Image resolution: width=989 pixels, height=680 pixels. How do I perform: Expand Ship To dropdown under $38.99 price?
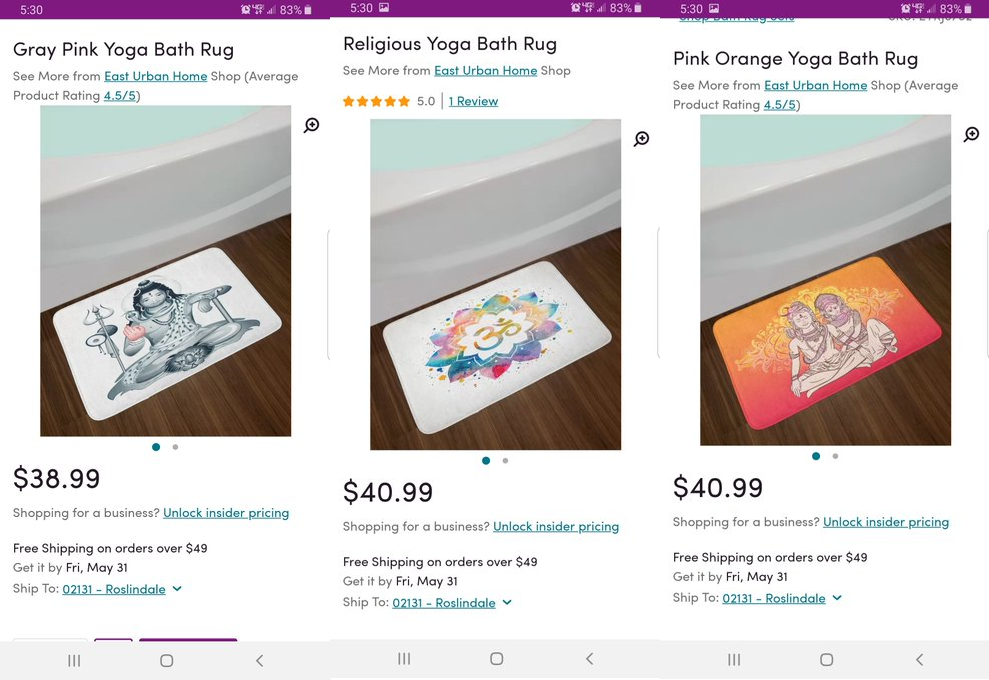177,589
